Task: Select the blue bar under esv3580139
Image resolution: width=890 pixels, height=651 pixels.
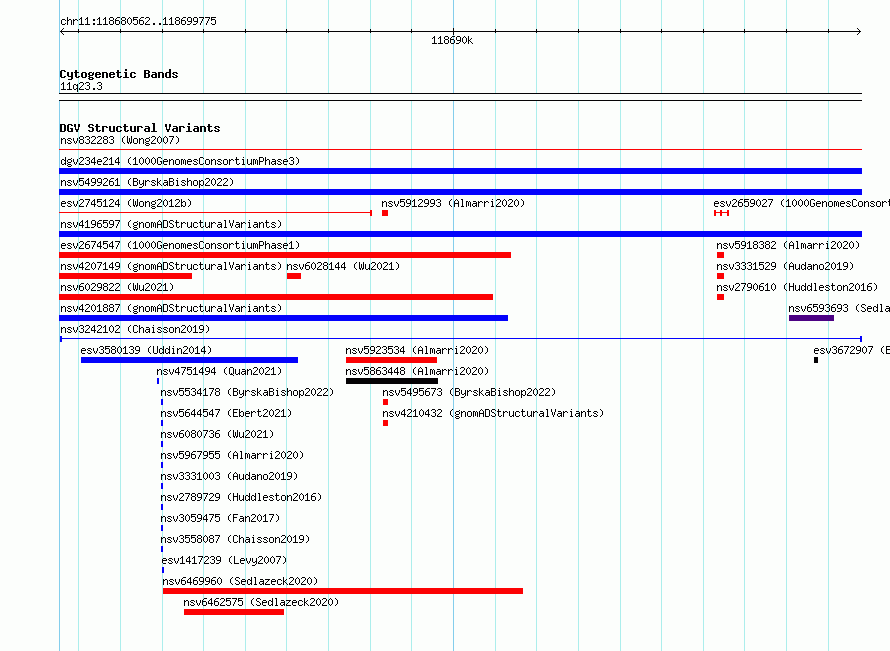Action: pos(189,360)
